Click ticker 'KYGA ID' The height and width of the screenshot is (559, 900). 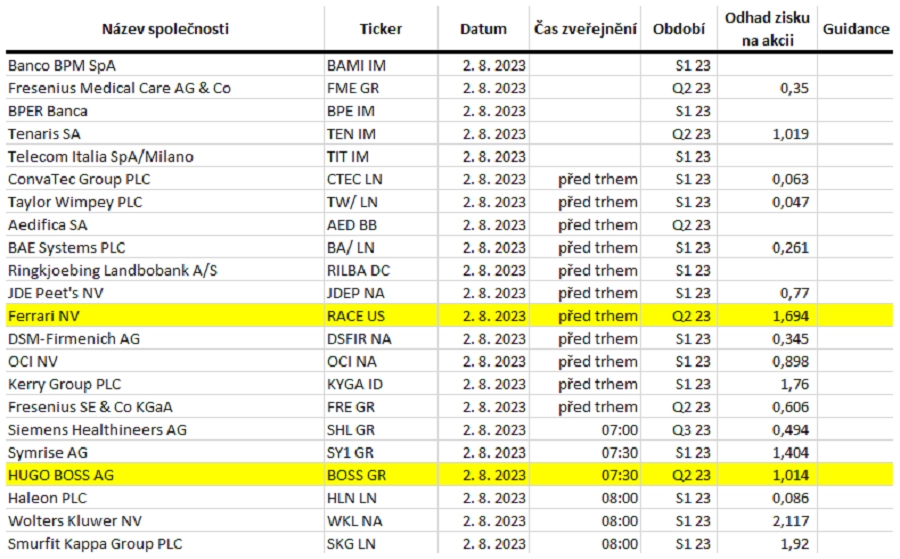coord(355,385)
